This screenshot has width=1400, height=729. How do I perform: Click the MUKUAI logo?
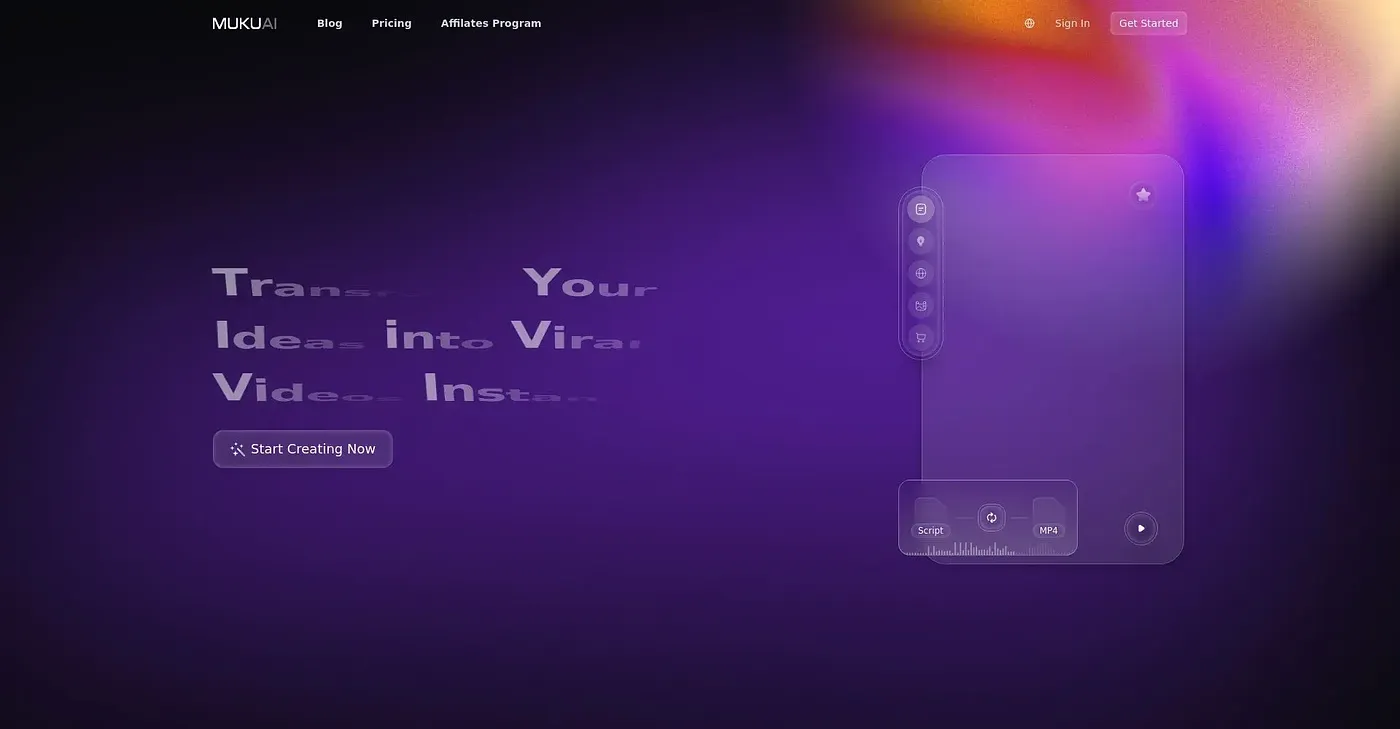(x=245, y=23)
